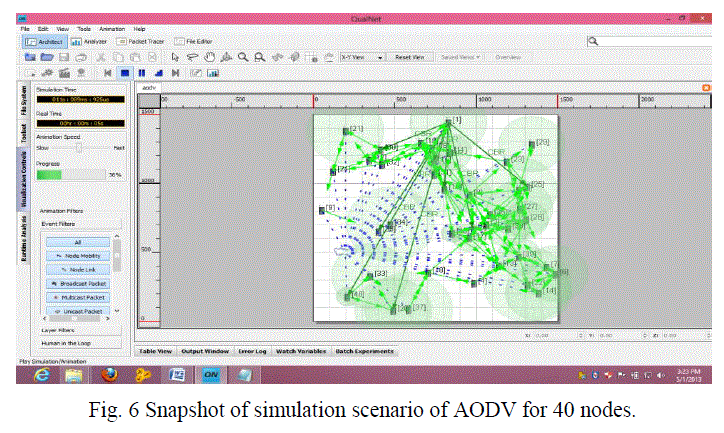
Task: Click the open folder toolbar icon
Action: click(47, 57)
